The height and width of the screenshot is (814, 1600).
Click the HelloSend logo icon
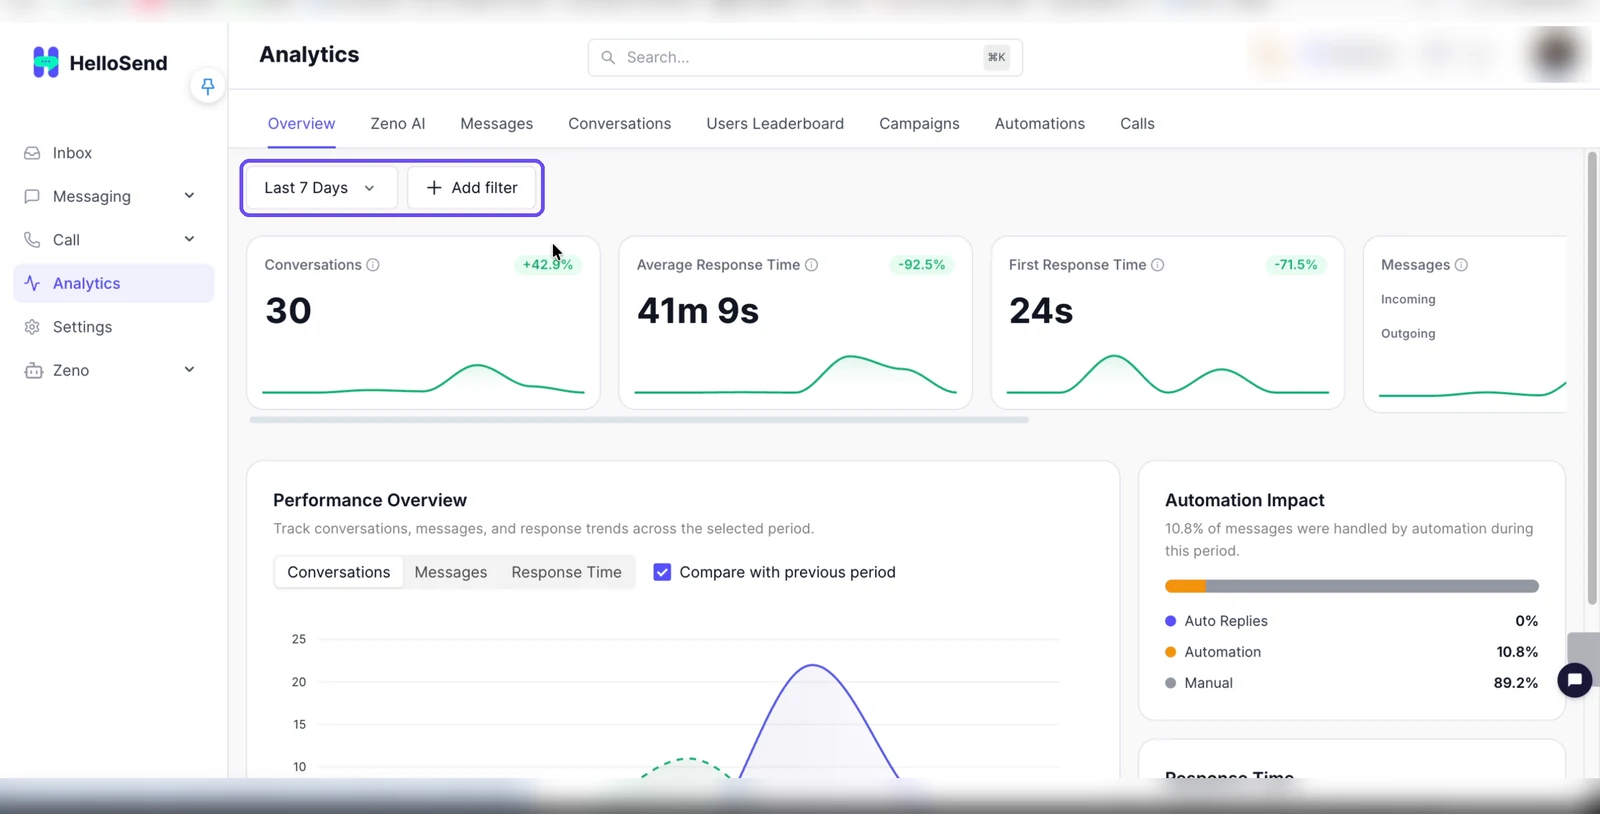tap(46, 62)
